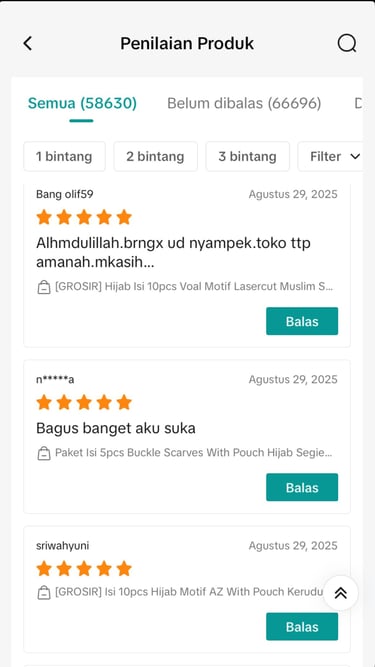Go back using the left arrow icon

pyautogui.click(x=28, y=43)
